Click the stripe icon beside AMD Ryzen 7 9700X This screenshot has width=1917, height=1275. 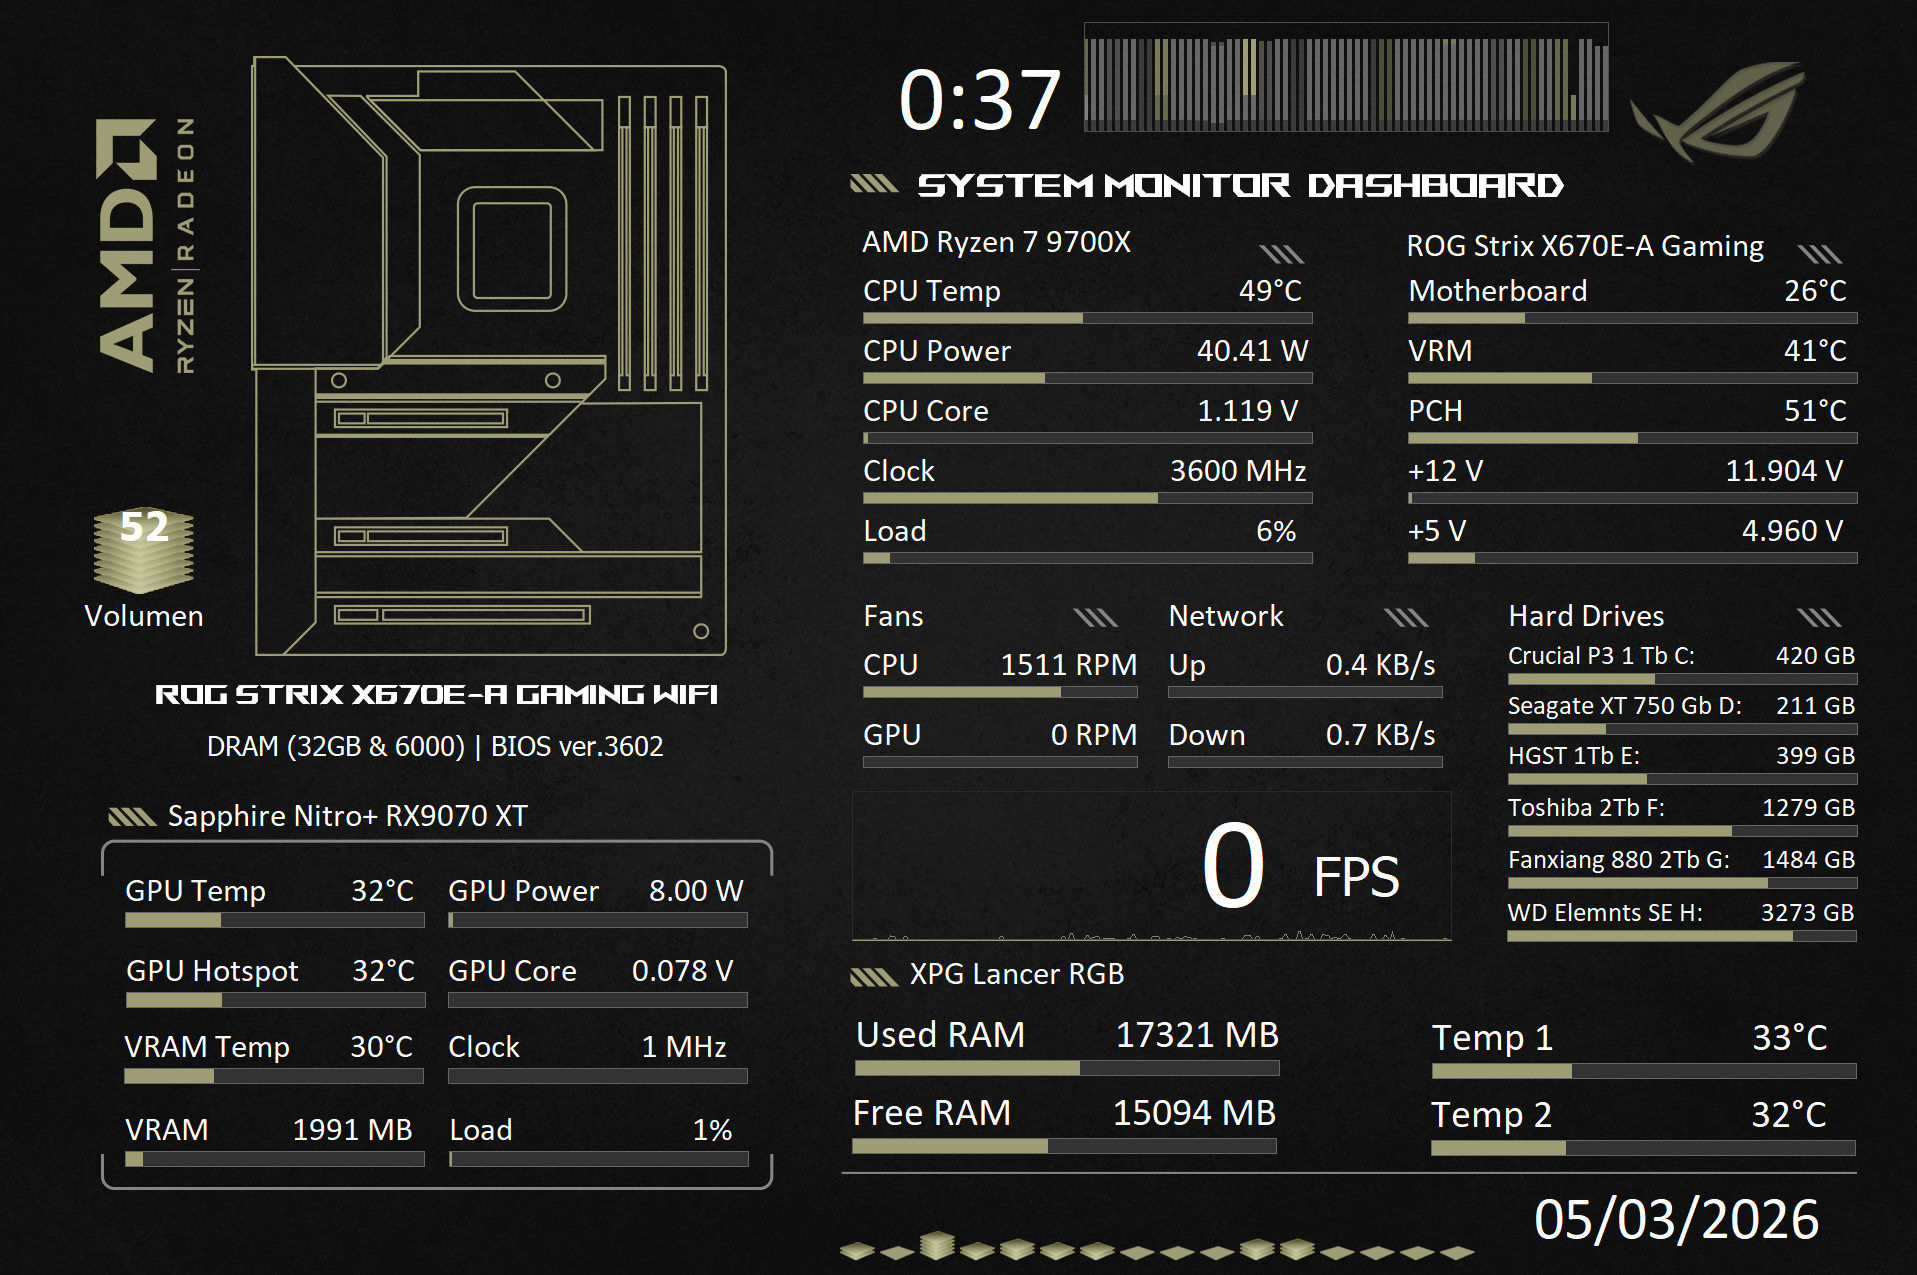(x=1281, y=253)
